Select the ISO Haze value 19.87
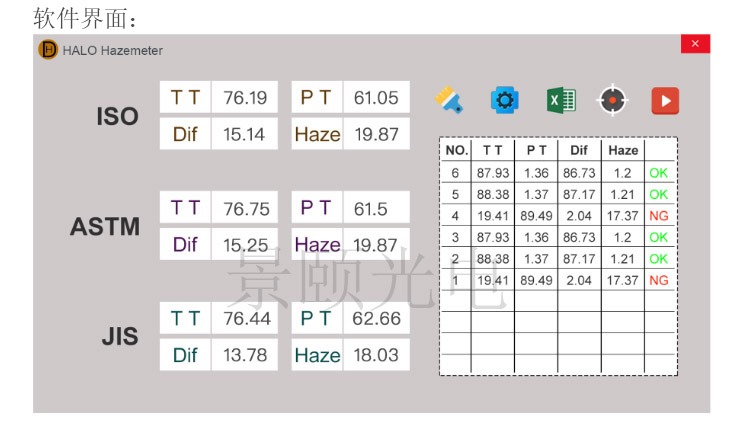Viewport: 750px width, 436px height. point(376,134)
